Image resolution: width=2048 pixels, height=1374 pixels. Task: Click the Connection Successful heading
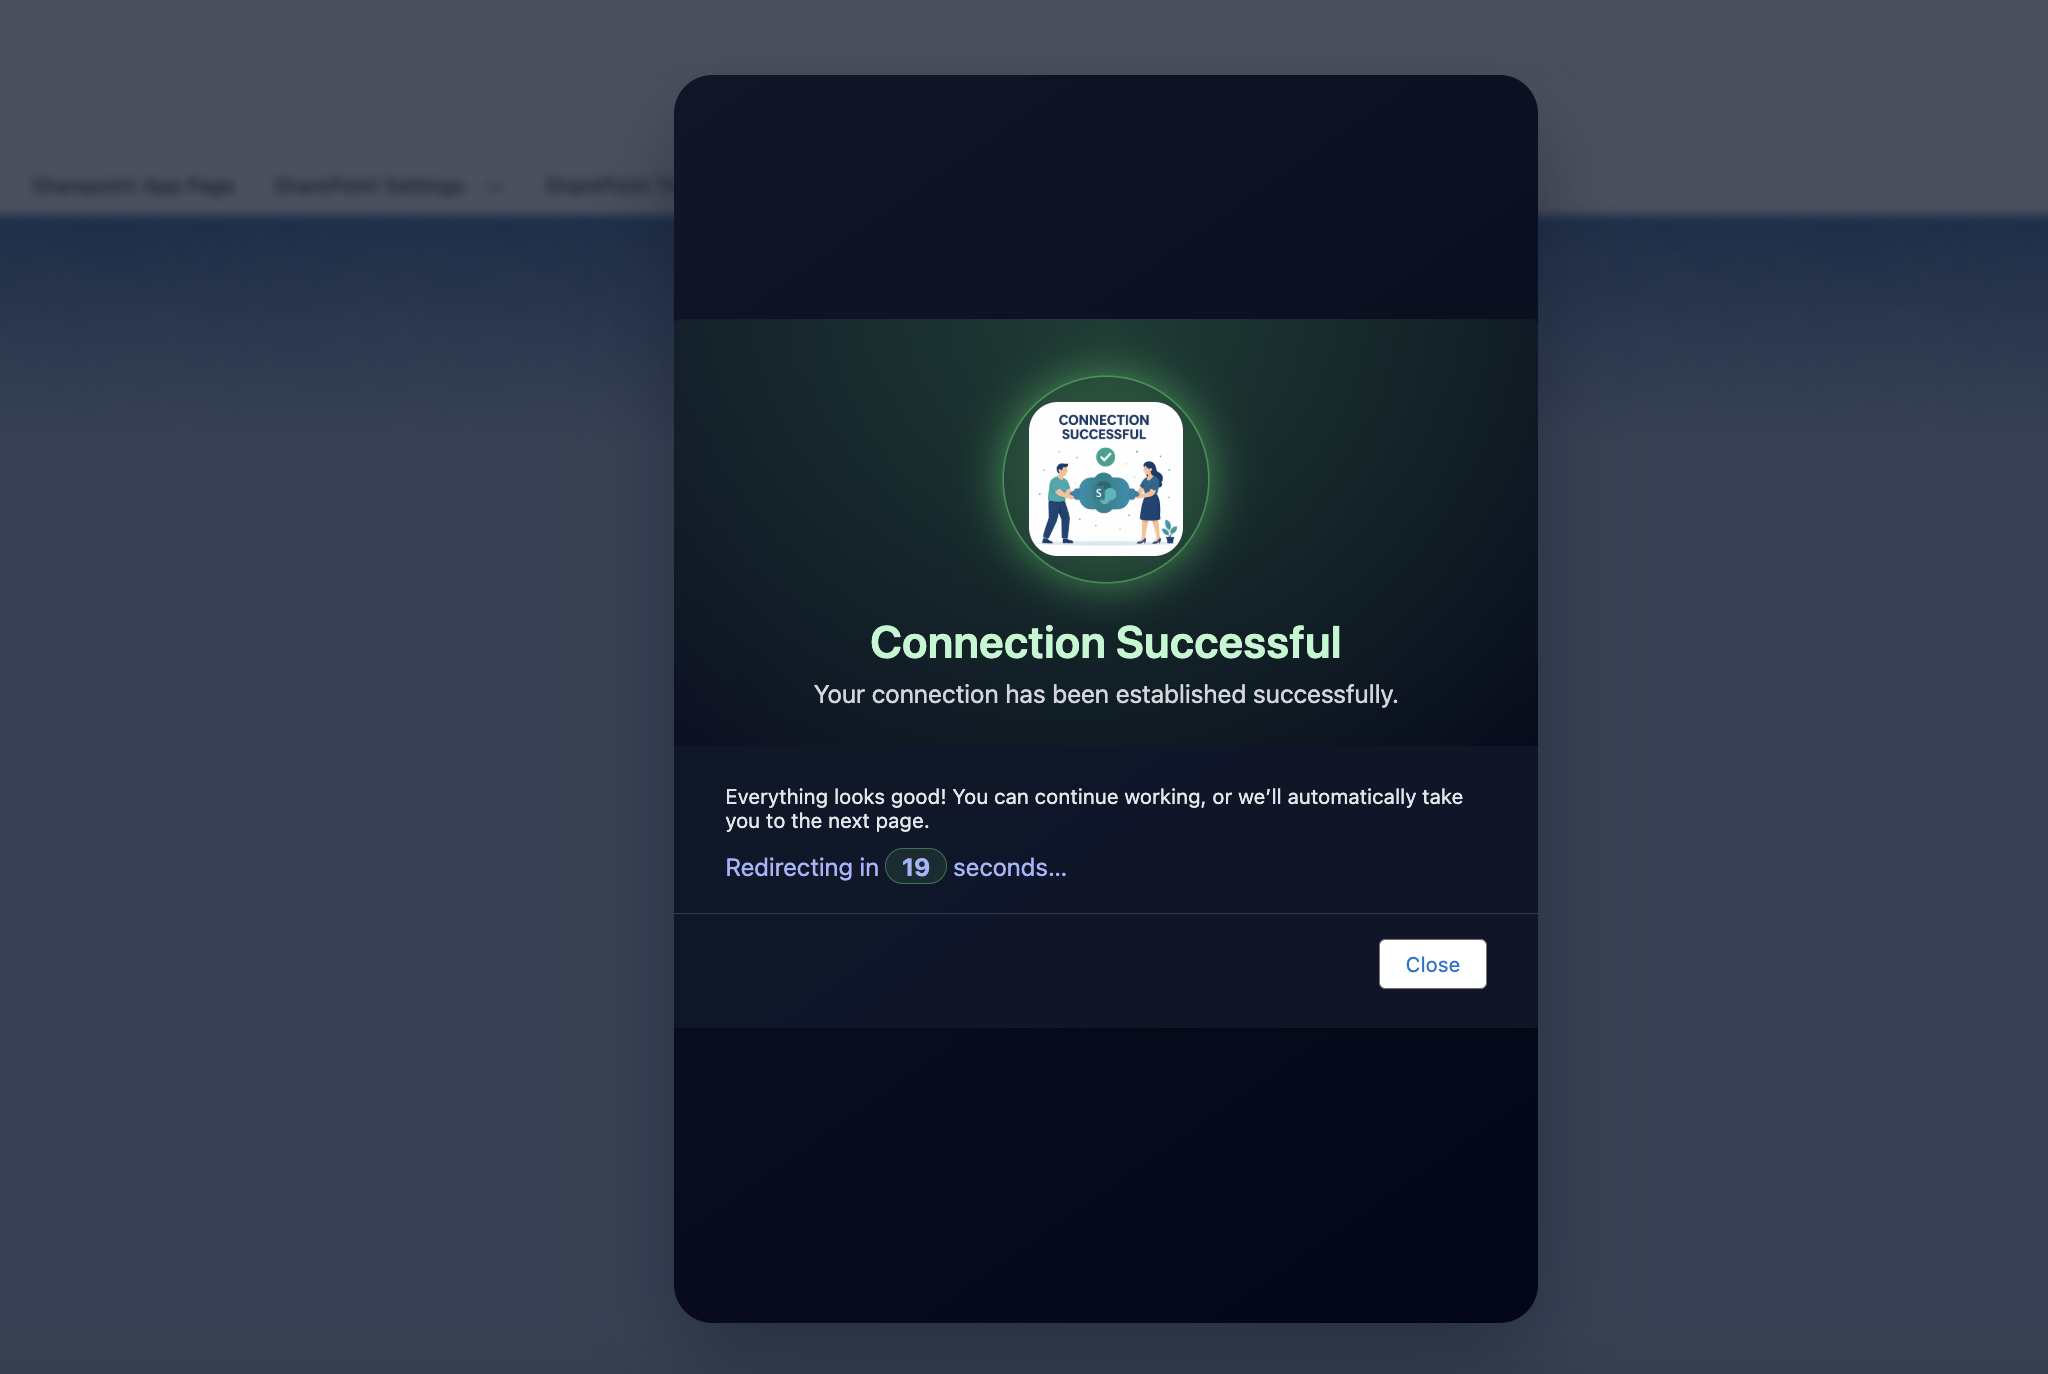(1105, 642)
